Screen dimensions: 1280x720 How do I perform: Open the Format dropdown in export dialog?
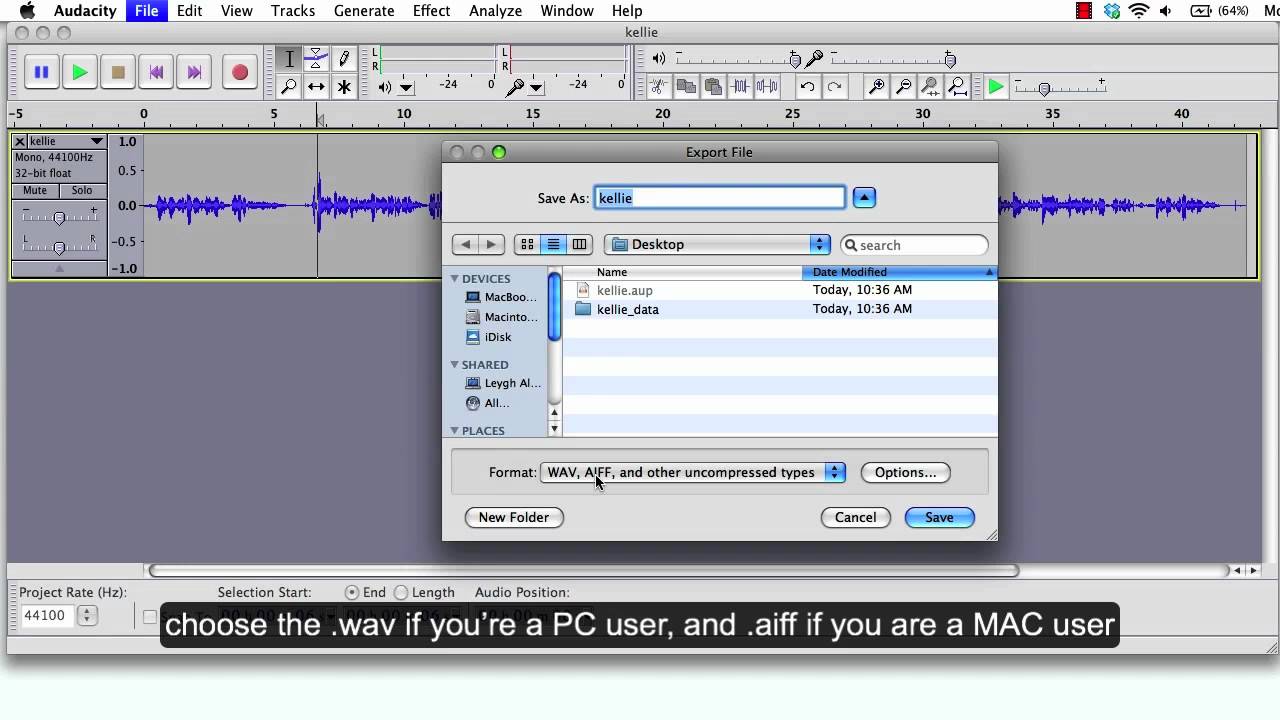pos(692,472)
